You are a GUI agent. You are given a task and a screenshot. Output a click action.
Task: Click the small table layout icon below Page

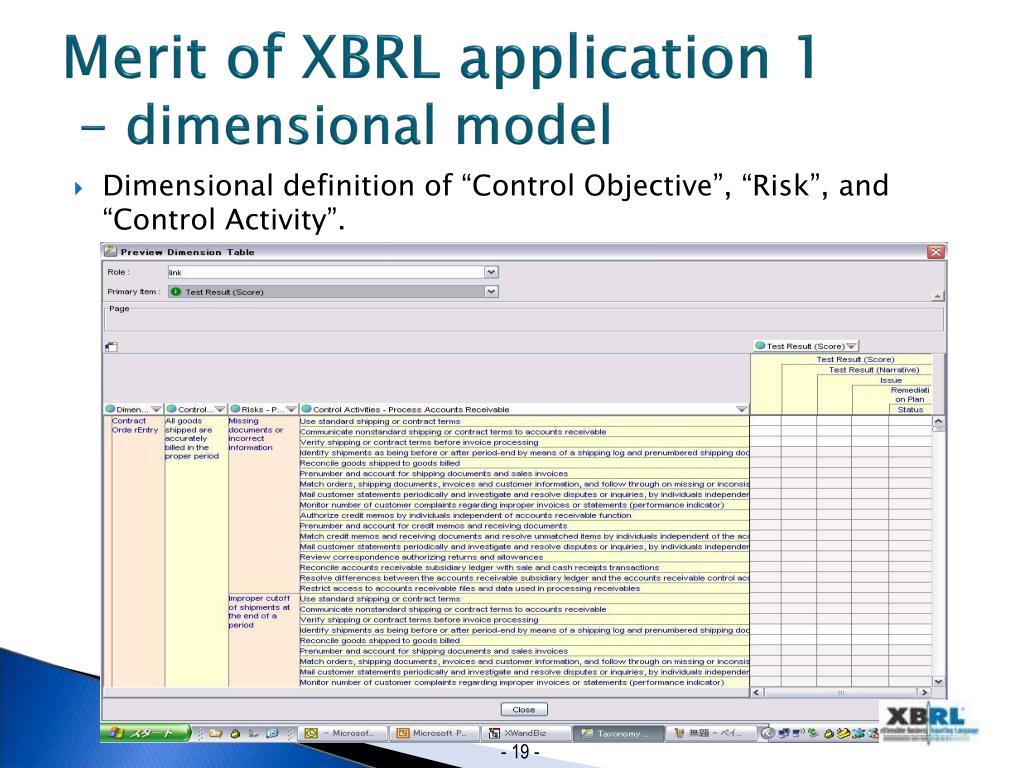pyautogui.click(x=111, y=347)
